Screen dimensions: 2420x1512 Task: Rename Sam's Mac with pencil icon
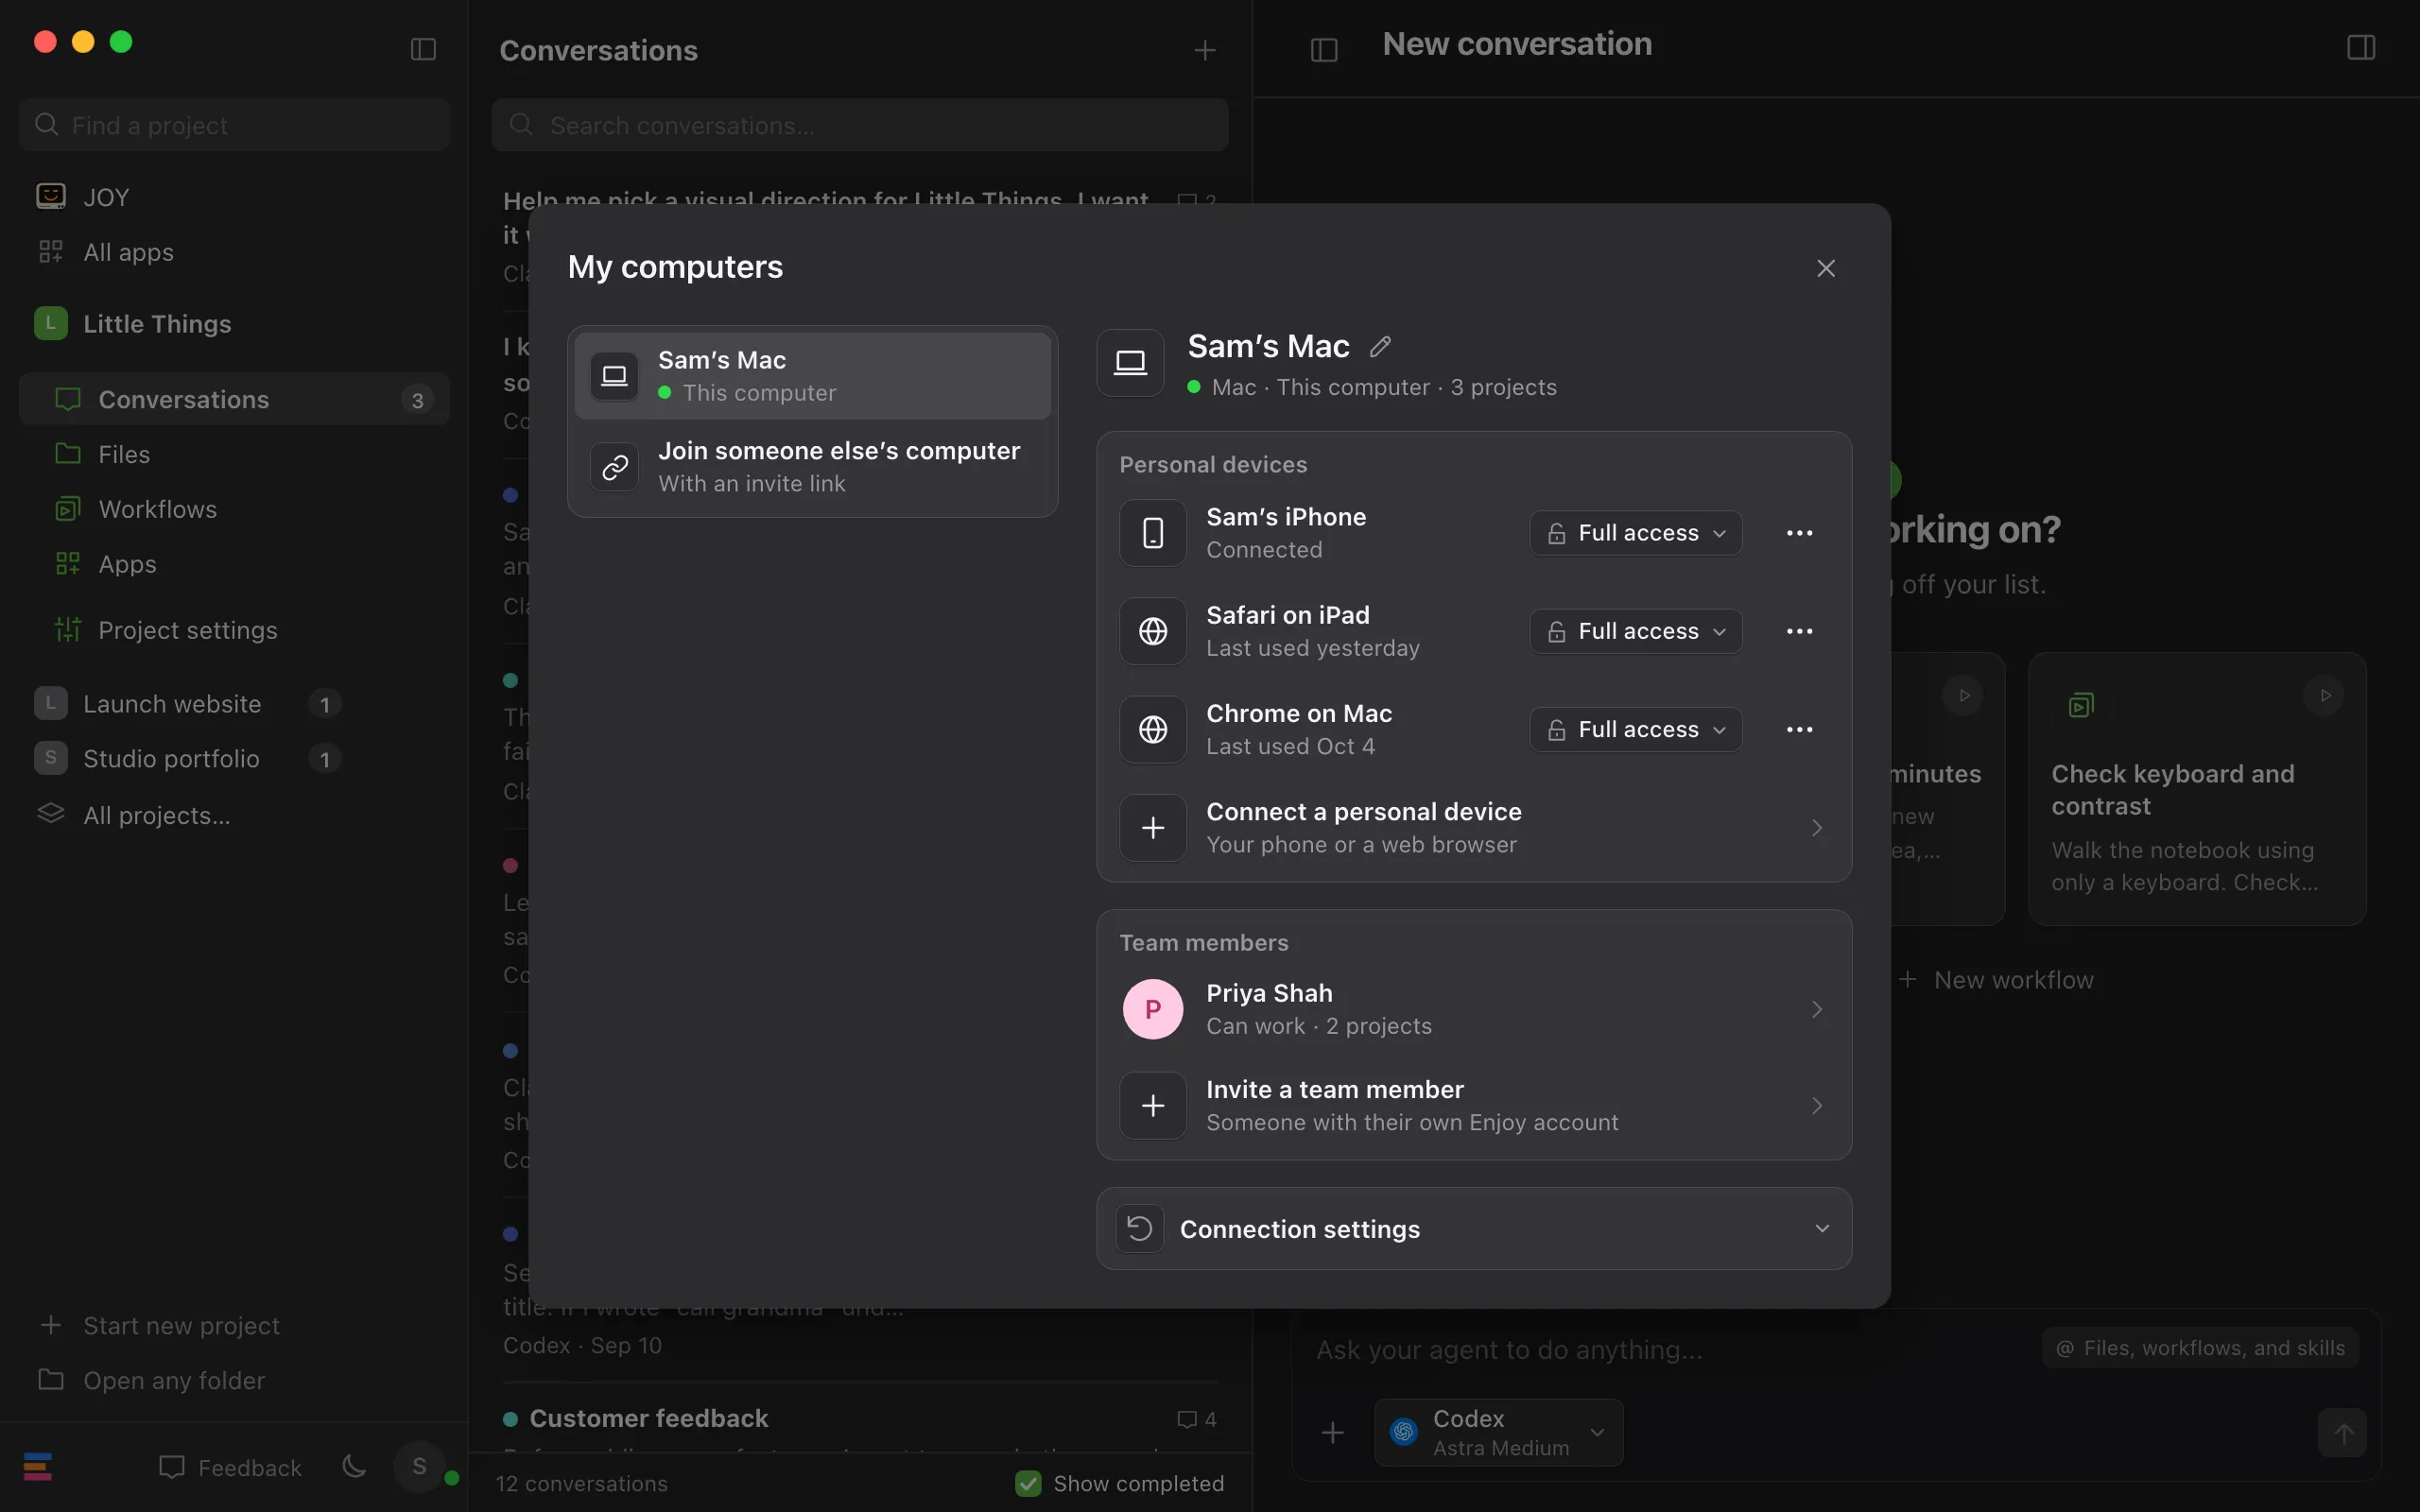point(1380,347)
